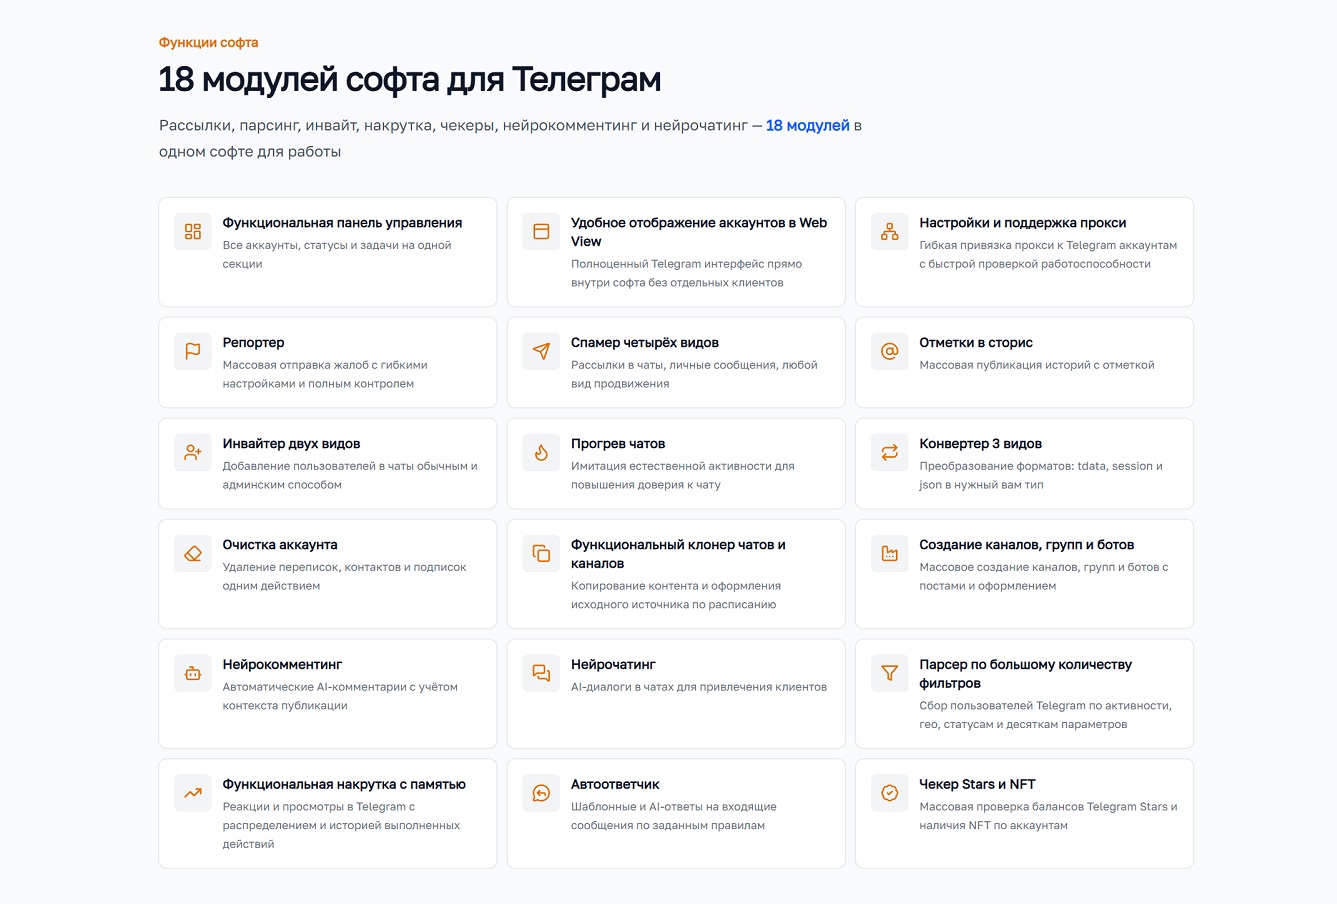The height and width of the screenshot is (904, 1337).
Task: Open 'Спамер четырёх видов' card title
Action: pyautogui.click(x=645, y=343)
